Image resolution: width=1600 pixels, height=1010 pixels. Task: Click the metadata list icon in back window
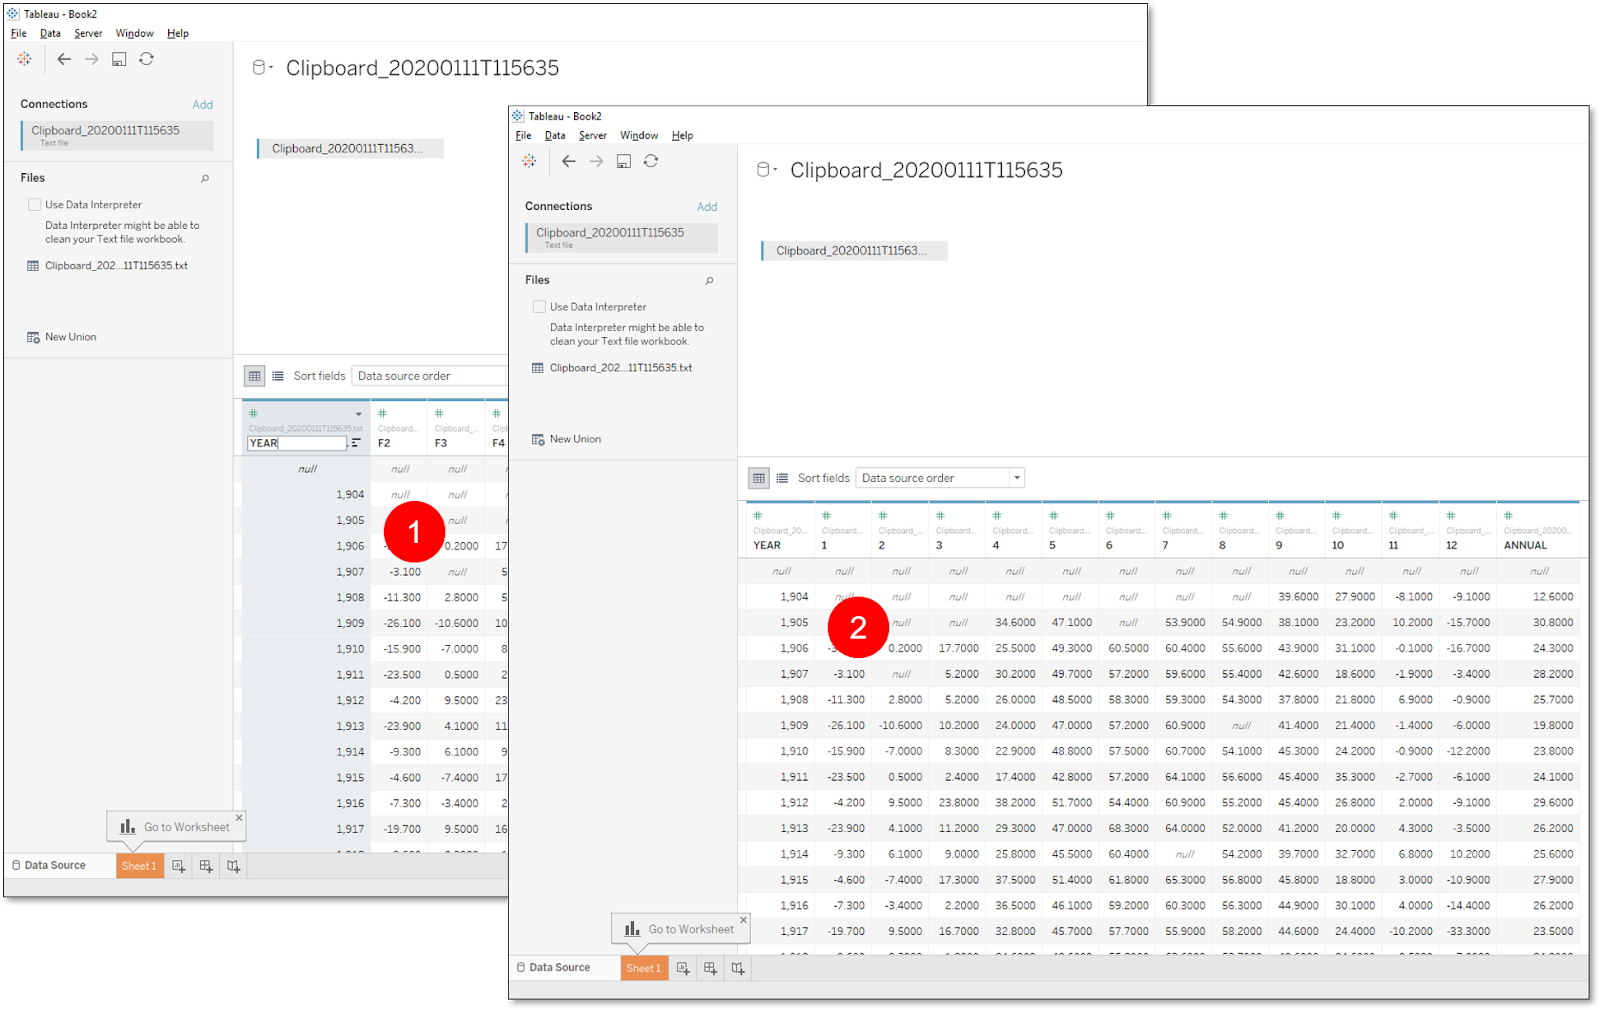pos(278,376)
